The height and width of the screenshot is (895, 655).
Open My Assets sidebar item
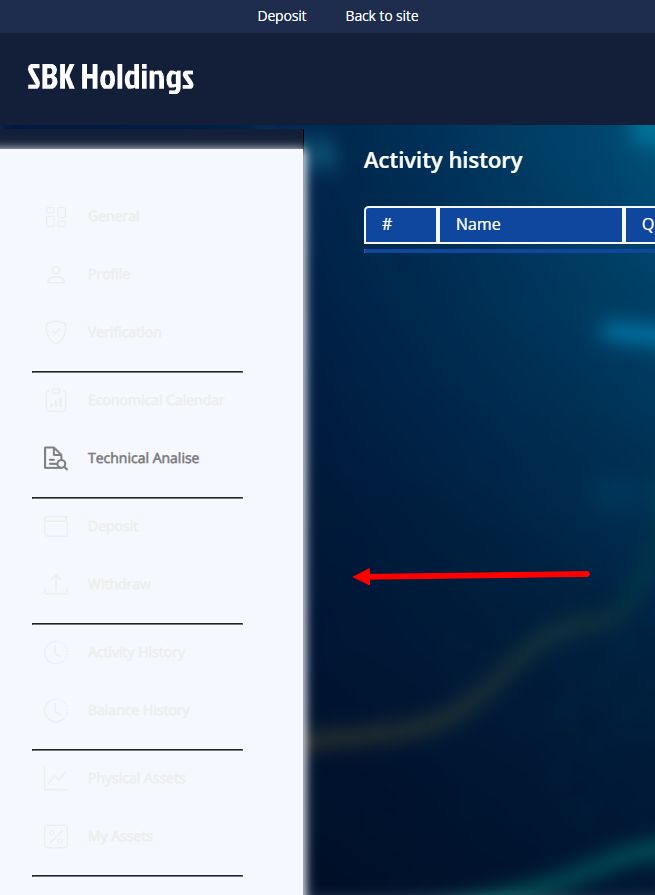click(120, 836)
